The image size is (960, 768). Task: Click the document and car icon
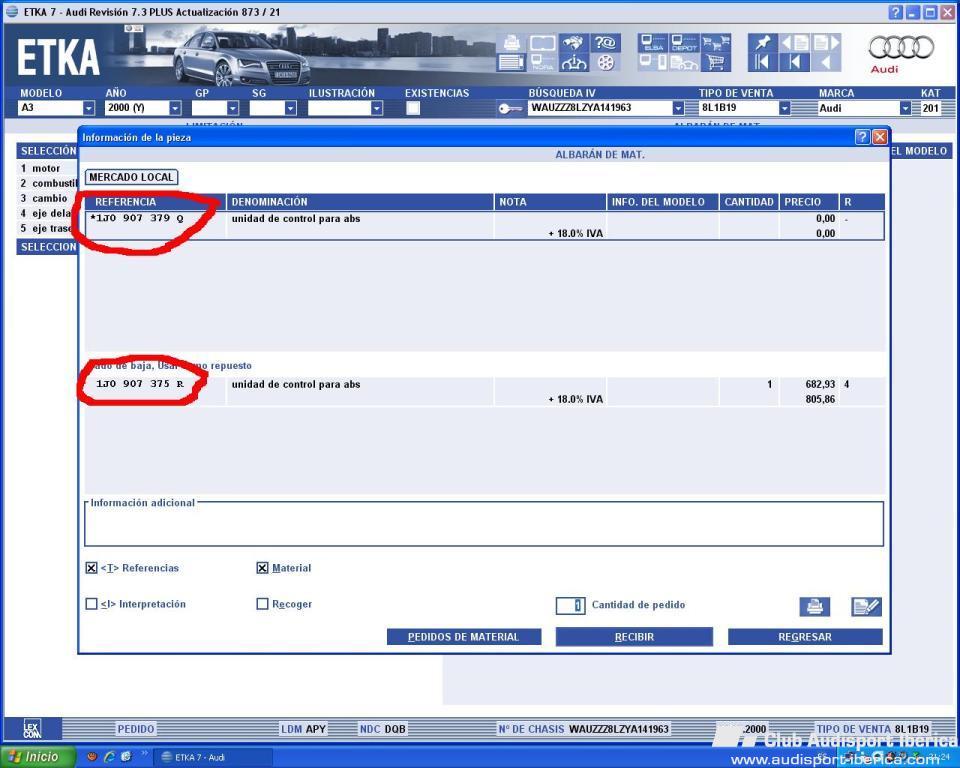coord(684,62)
